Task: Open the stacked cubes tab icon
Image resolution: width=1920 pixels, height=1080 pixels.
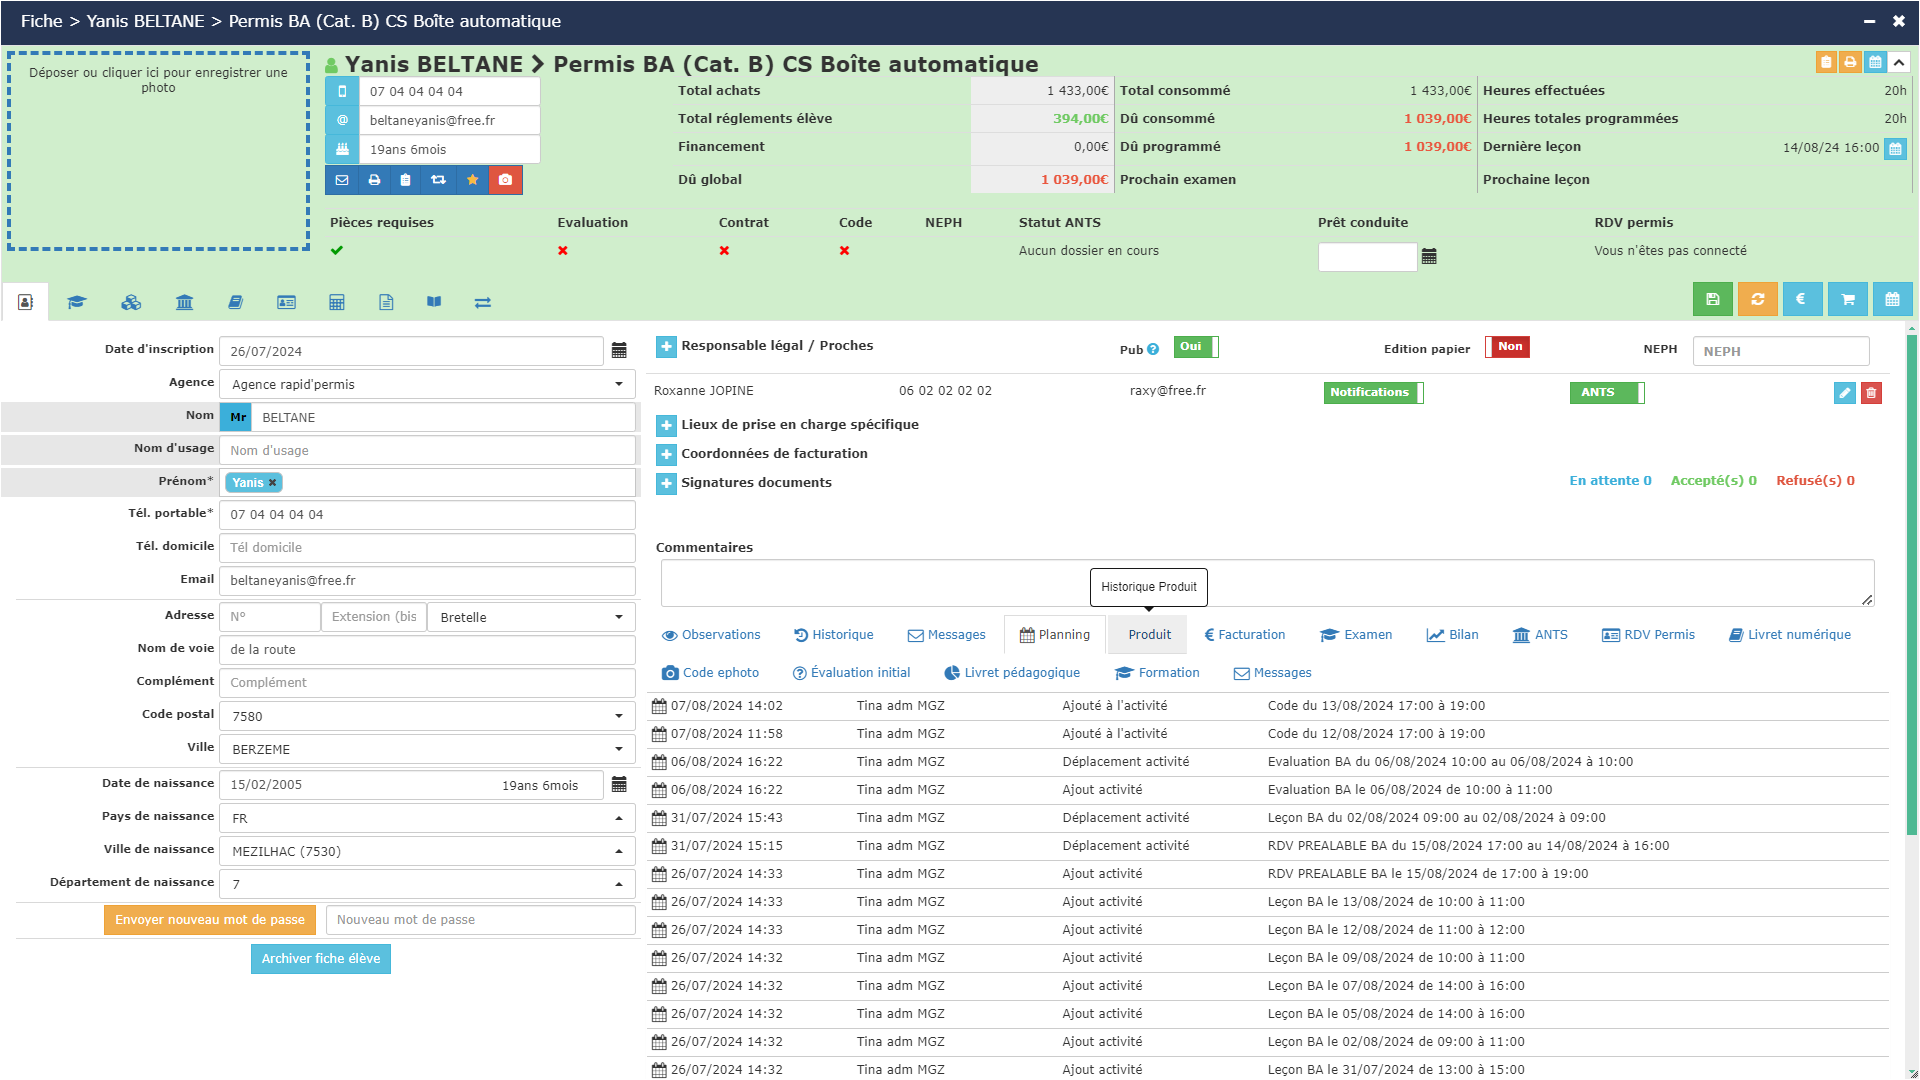Action: tap(131, 302)
